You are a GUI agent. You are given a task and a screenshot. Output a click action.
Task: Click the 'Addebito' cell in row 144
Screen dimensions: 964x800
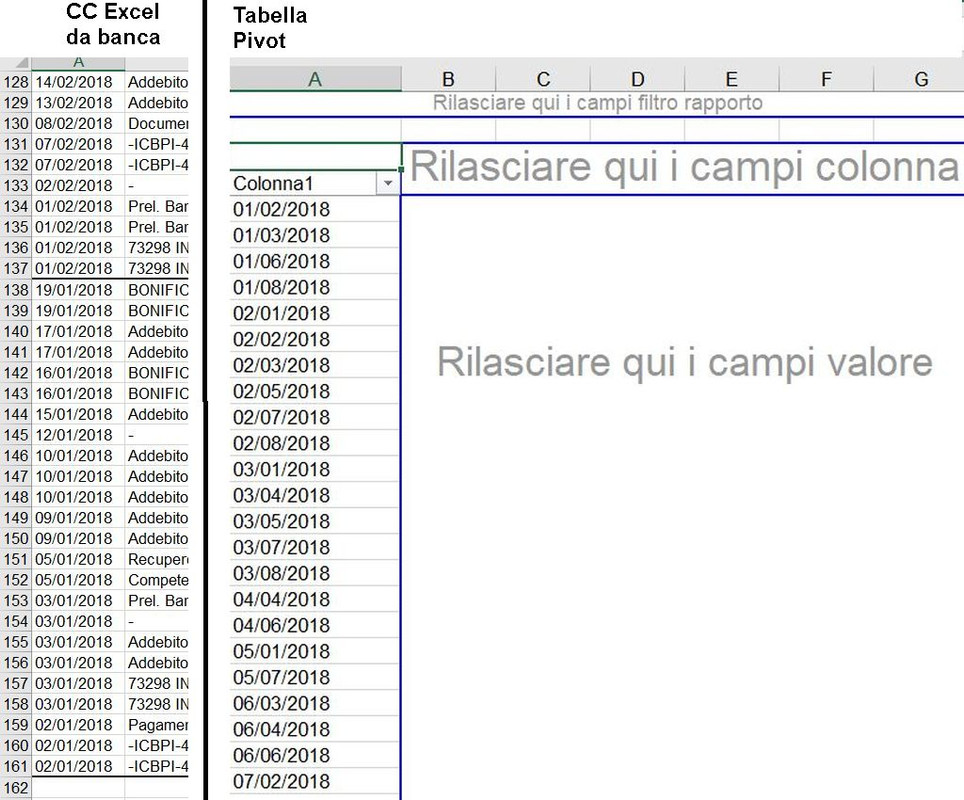point(157,414)
